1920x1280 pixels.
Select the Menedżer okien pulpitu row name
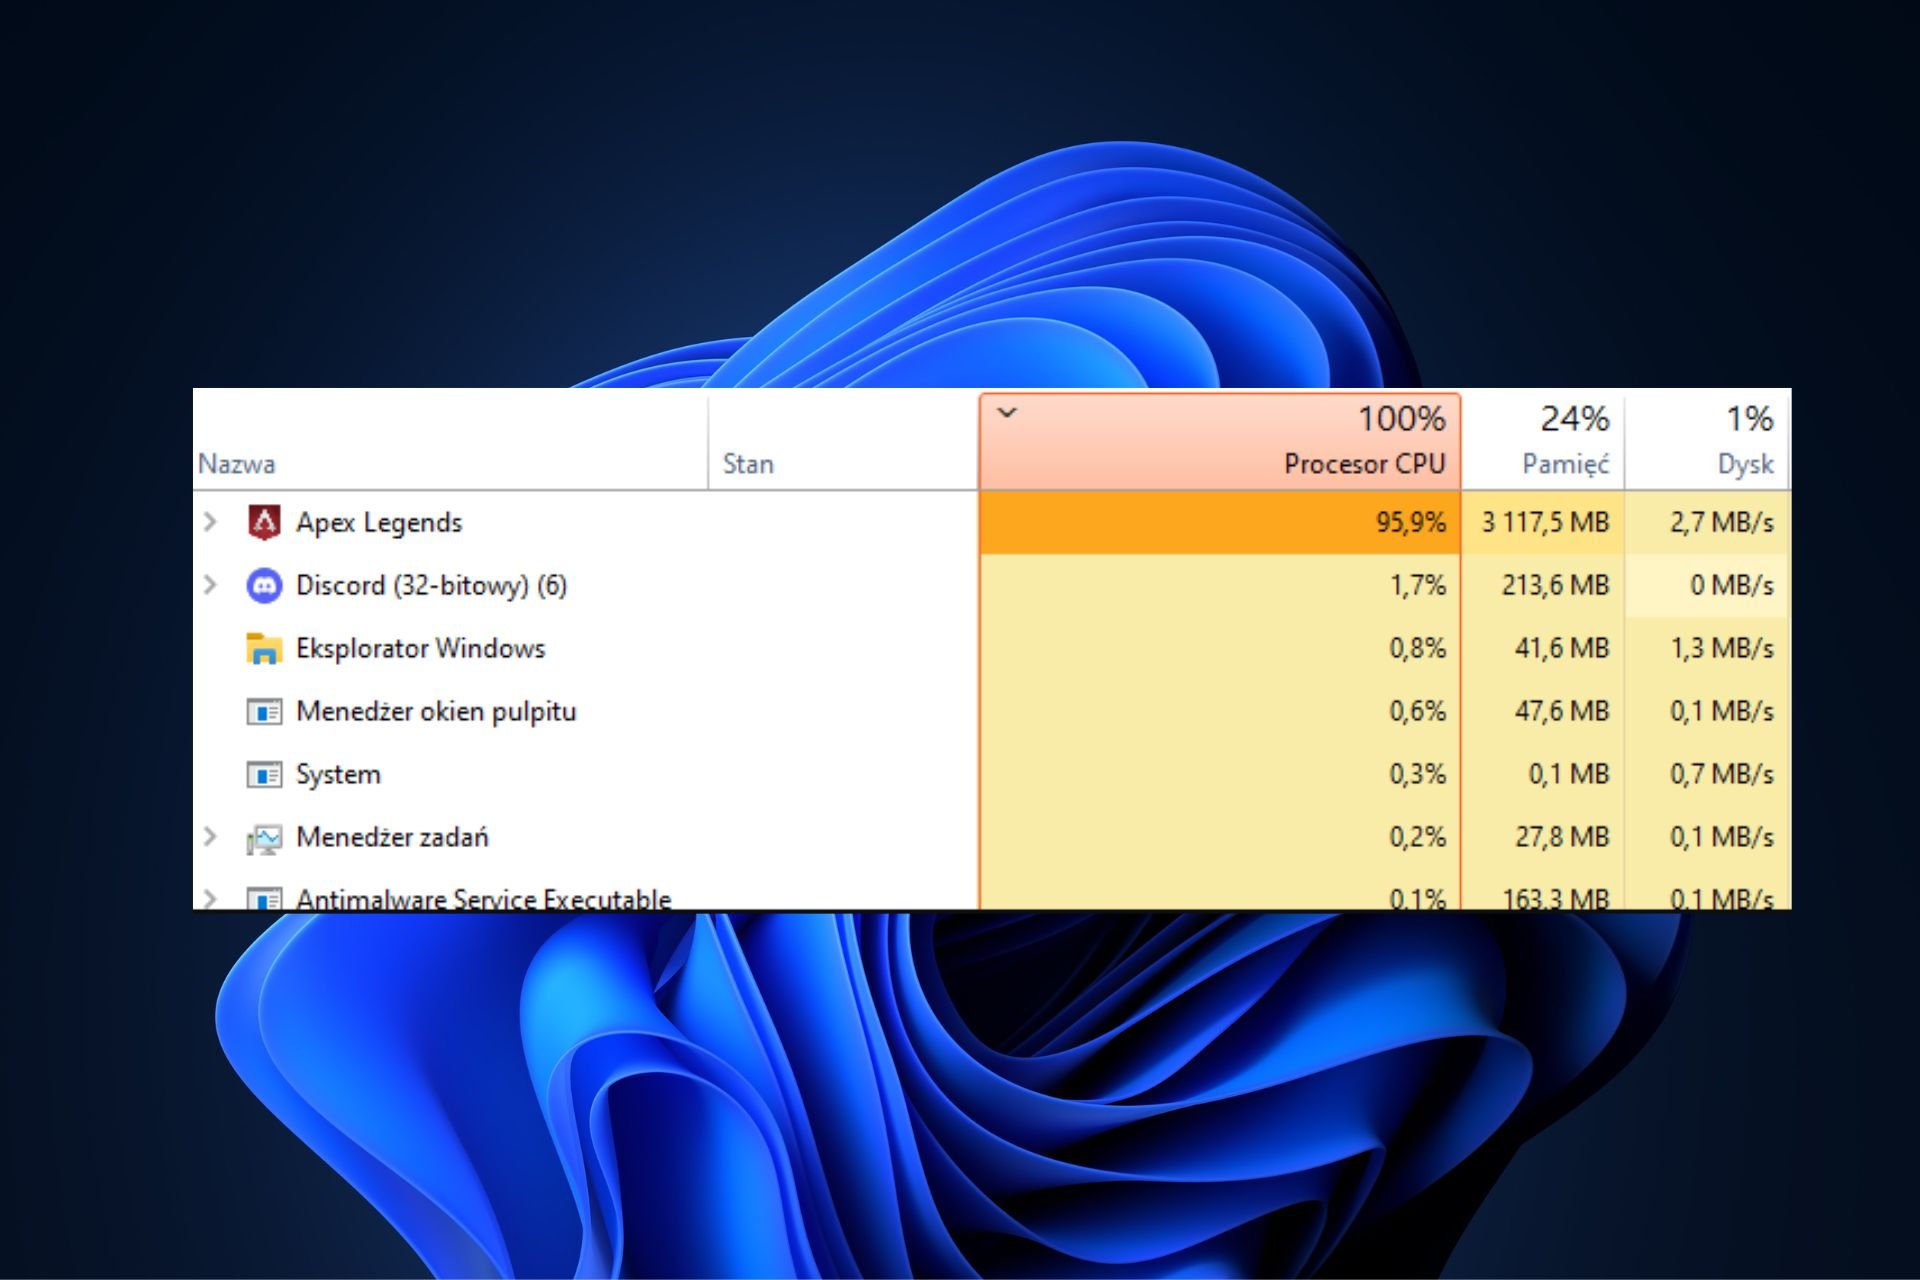tap(436, 711)
